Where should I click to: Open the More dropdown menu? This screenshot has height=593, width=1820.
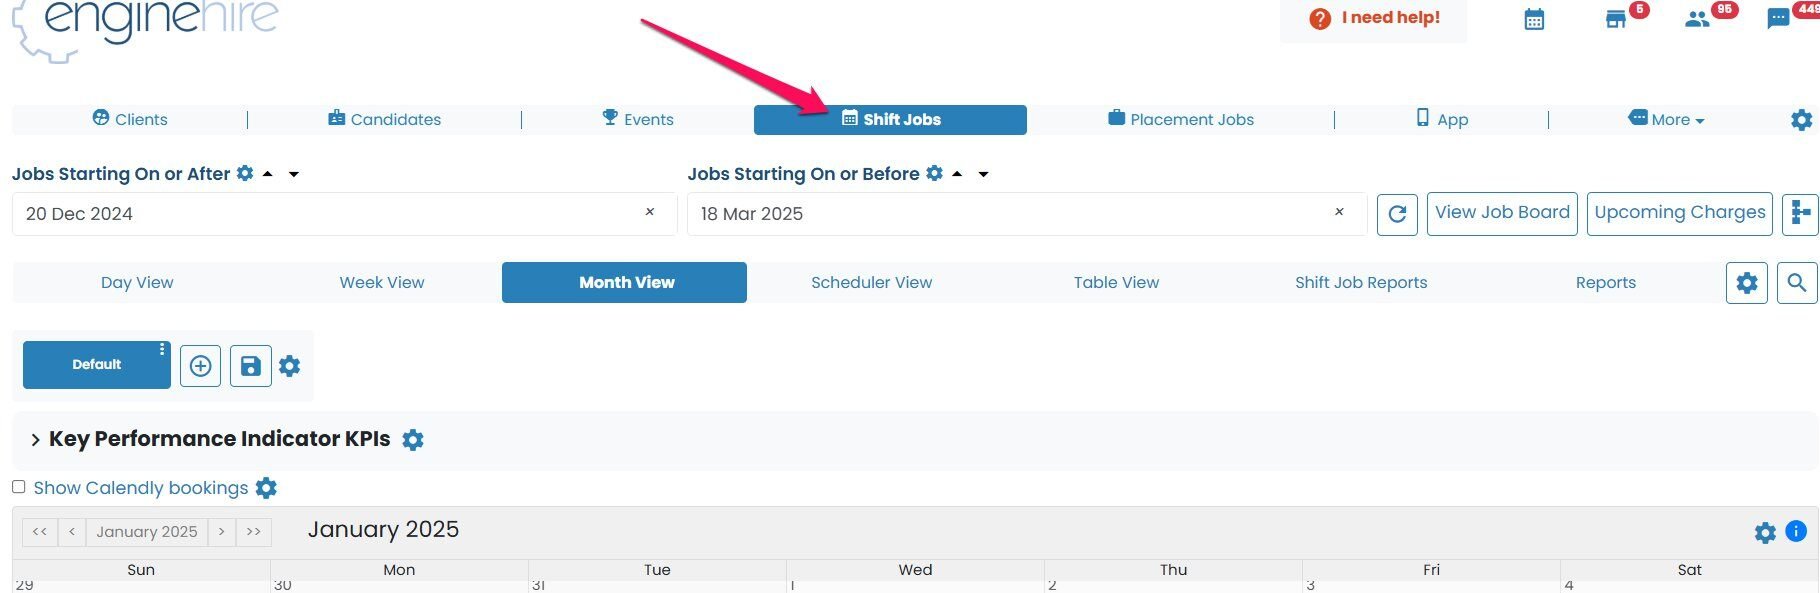pos(1667,119)
